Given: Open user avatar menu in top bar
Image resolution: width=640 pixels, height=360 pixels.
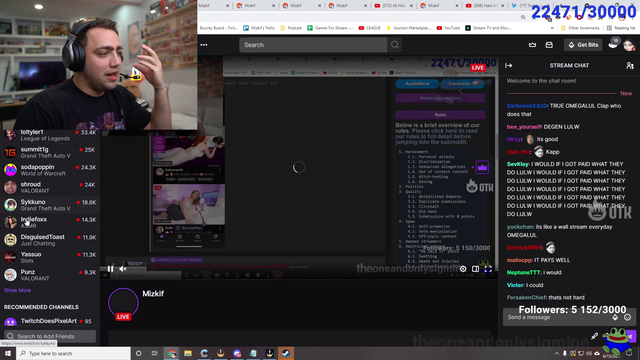Looking at the screenshot, I should pos(629,45).
